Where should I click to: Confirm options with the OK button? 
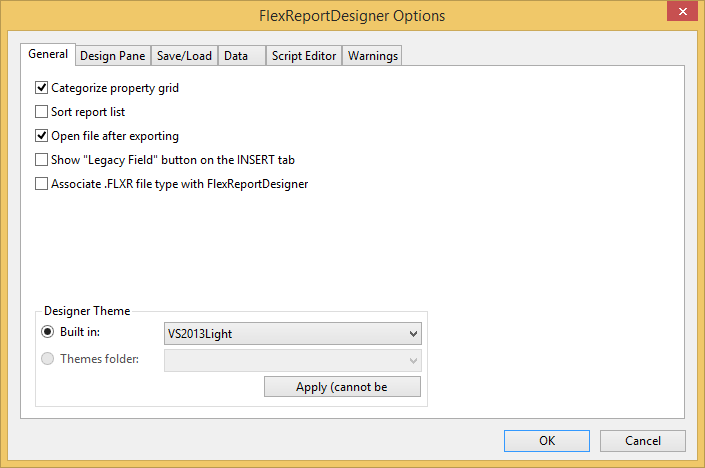pos(546,441)
